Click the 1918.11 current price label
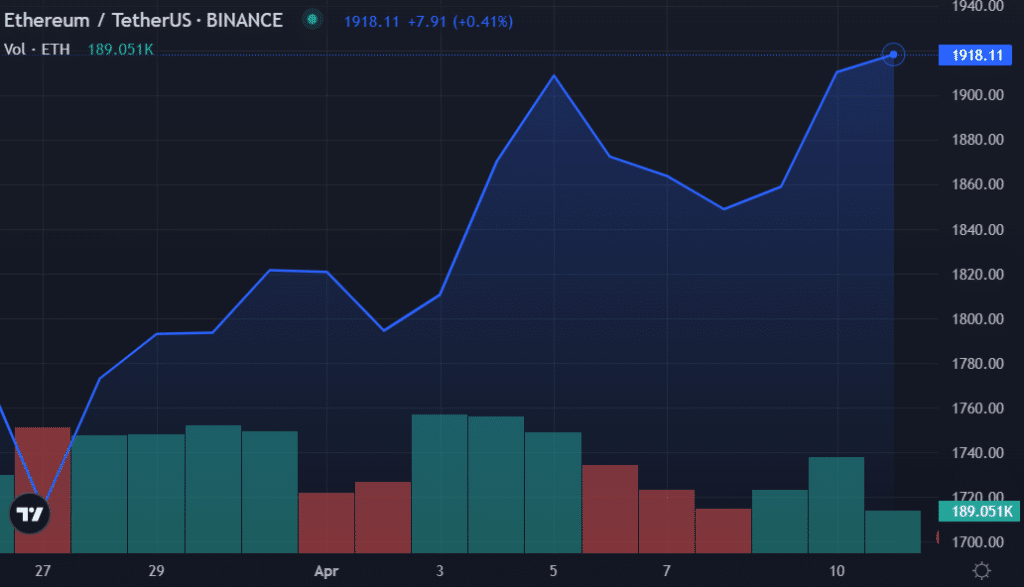This screenshot has width=1024, height=587. point(975,55)
